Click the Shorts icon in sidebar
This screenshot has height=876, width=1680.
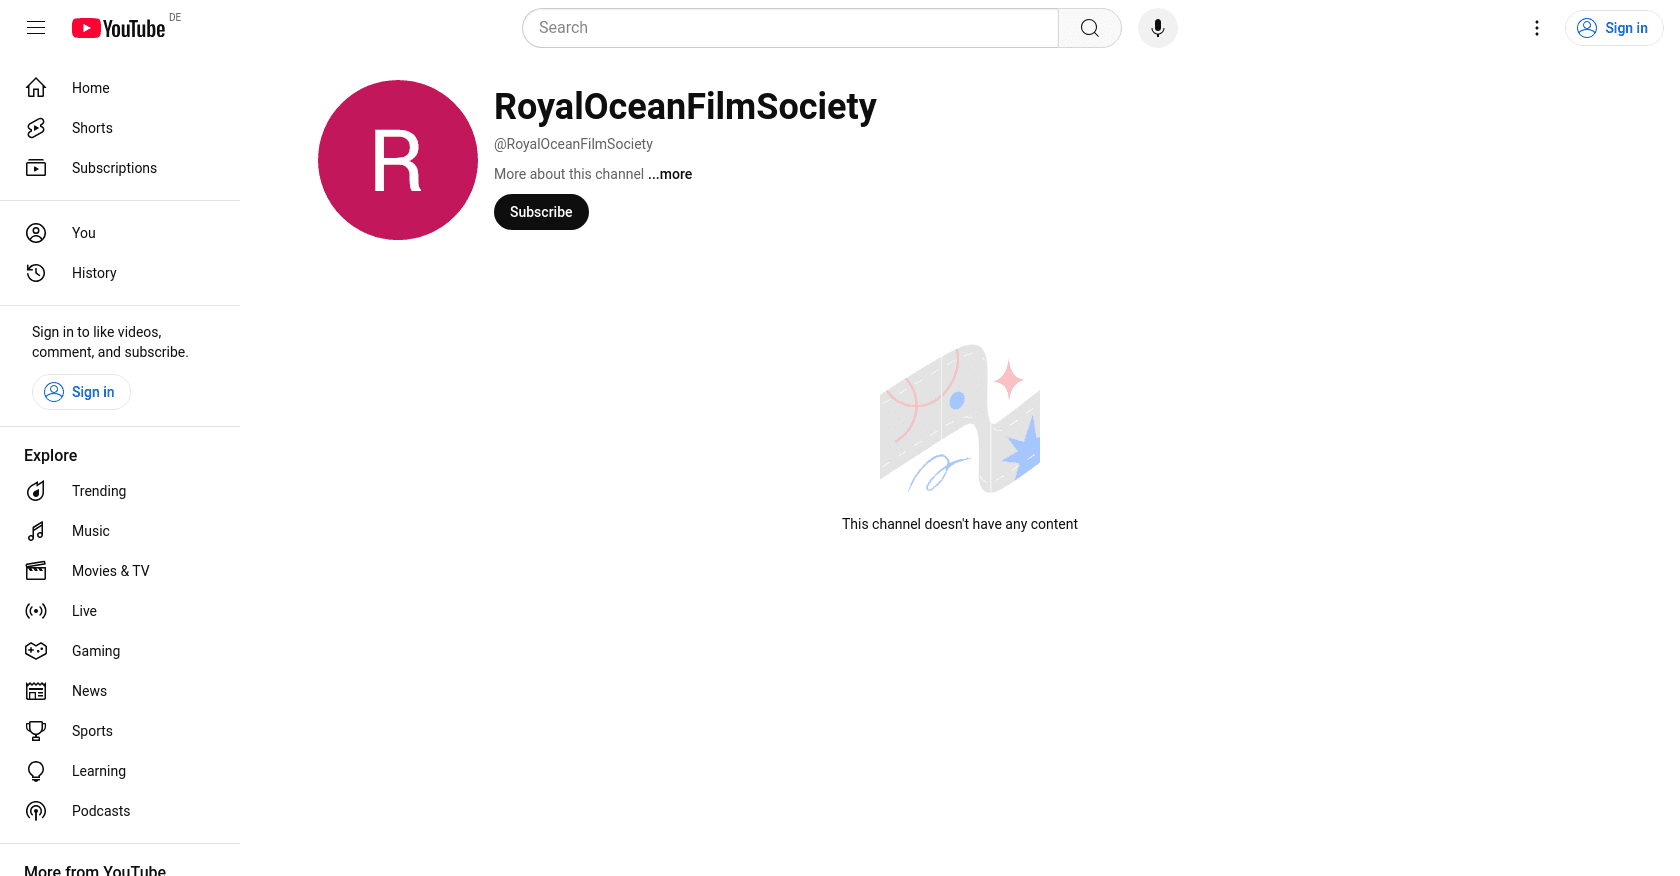(36, 128)
